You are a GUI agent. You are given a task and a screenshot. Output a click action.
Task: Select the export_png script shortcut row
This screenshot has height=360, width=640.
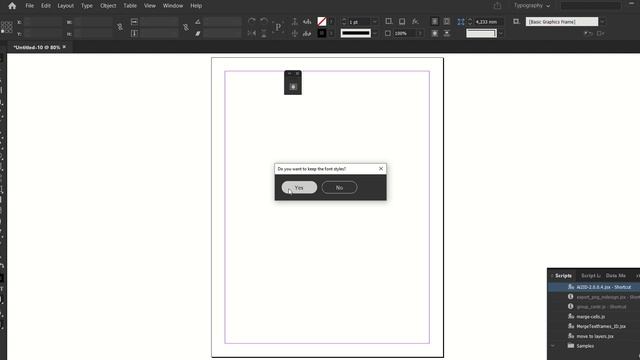594,297
